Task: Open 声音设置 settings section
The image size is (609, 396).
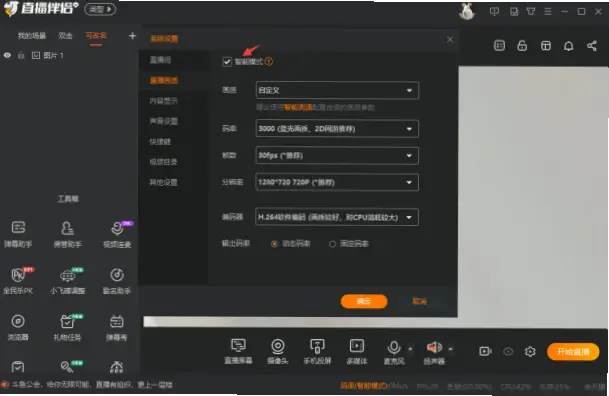Action: [x=164, y=121]
